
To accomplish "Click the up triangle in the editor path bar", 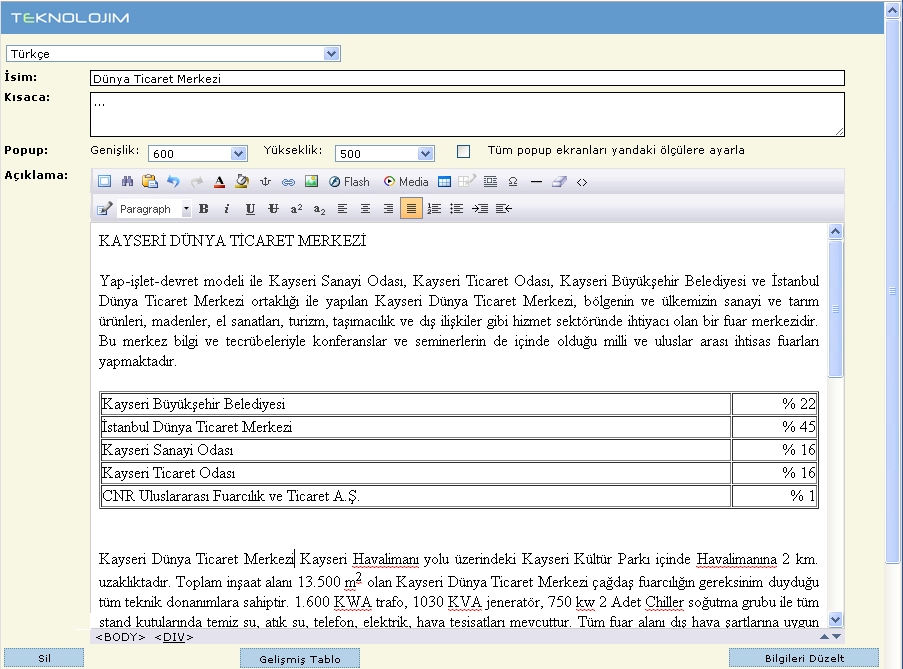I will (824, 636).
